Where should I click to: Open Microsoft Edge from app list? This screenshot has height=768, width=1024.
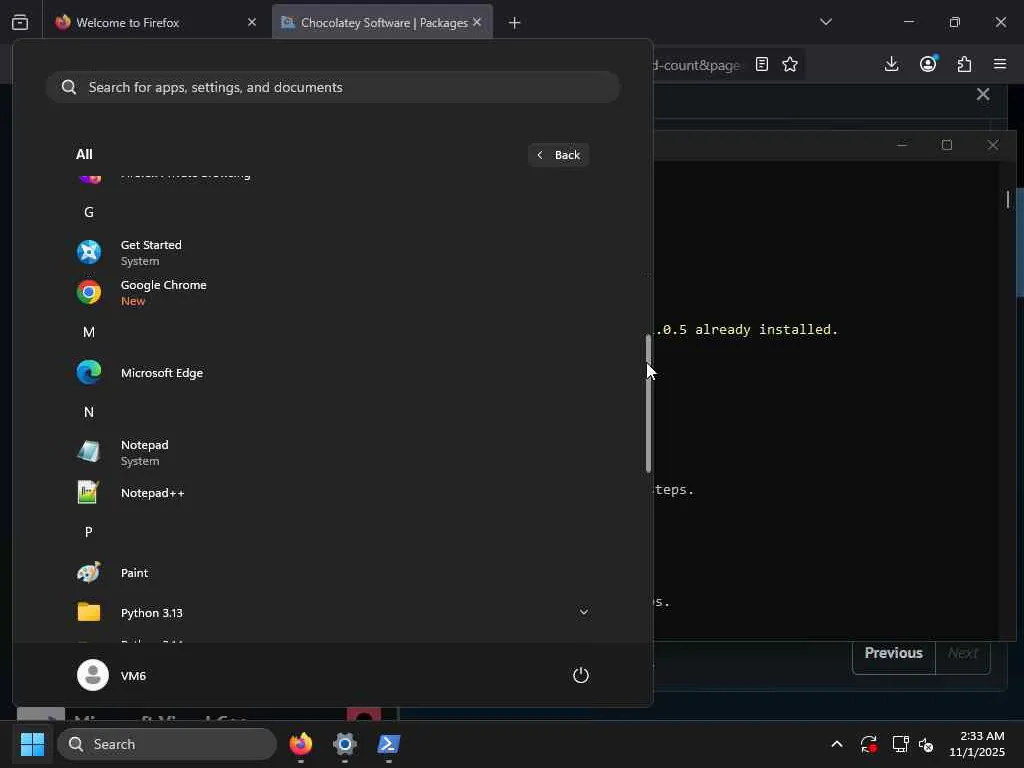(333, 373)
